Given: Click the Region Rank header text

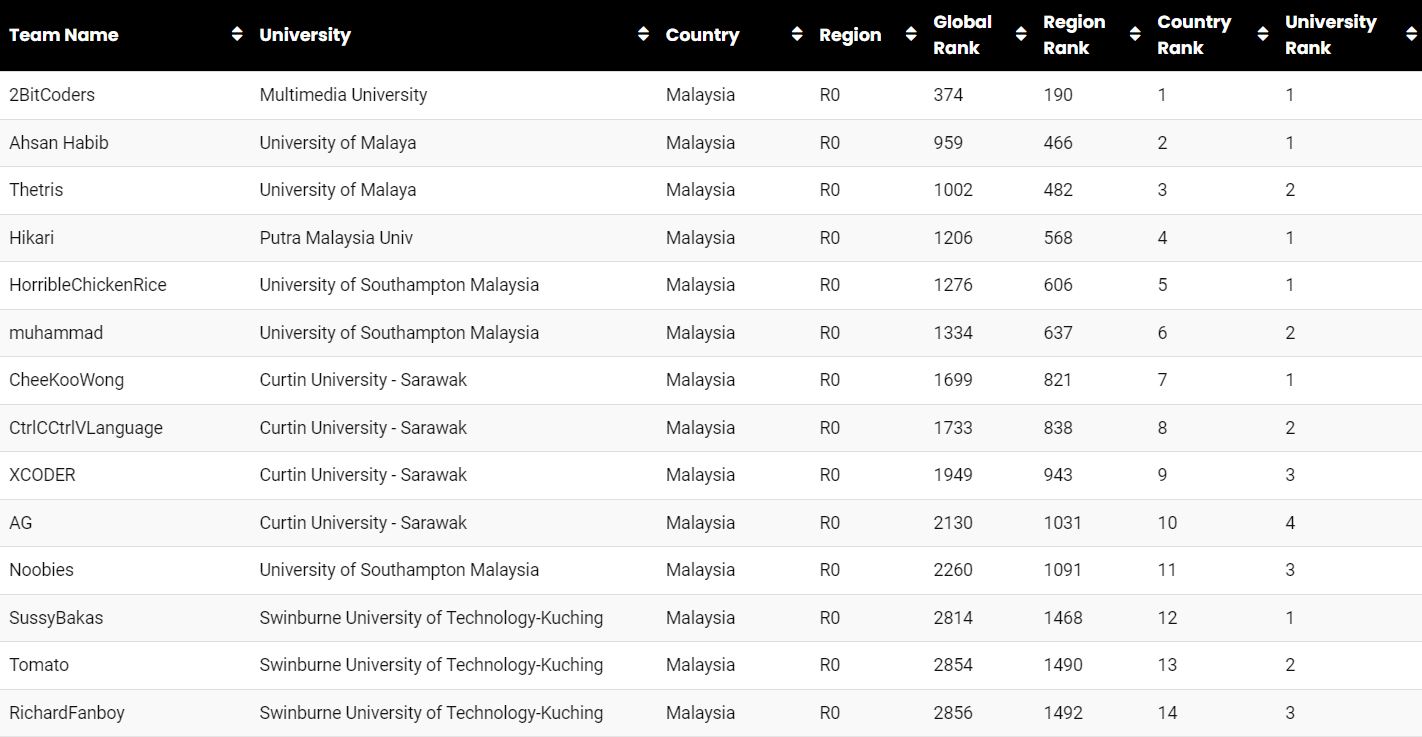Looking at the screenshot, I should click(1074, 35).
